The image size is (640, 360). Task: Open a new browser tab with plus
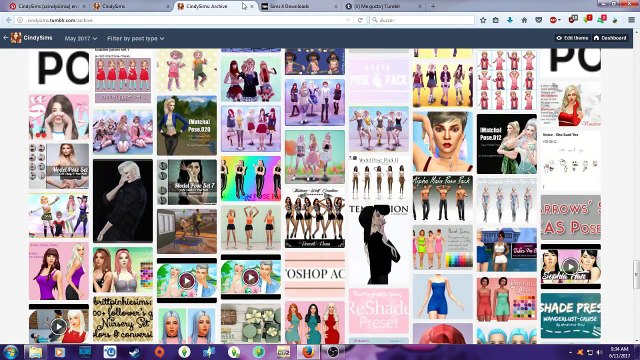coord(433,6)
